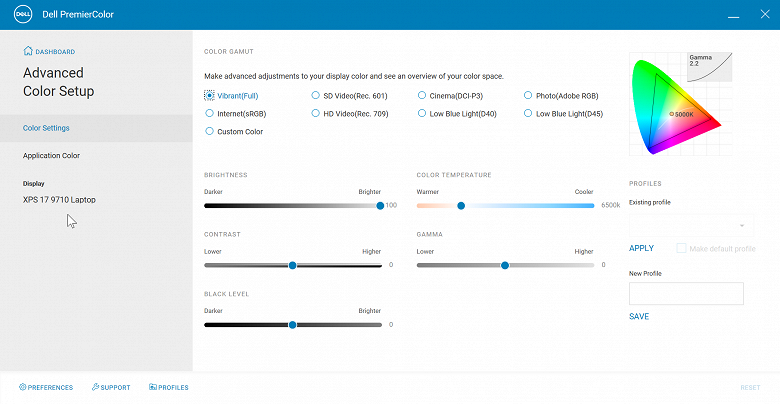Click the New Profile name field

tap(686, 293)
